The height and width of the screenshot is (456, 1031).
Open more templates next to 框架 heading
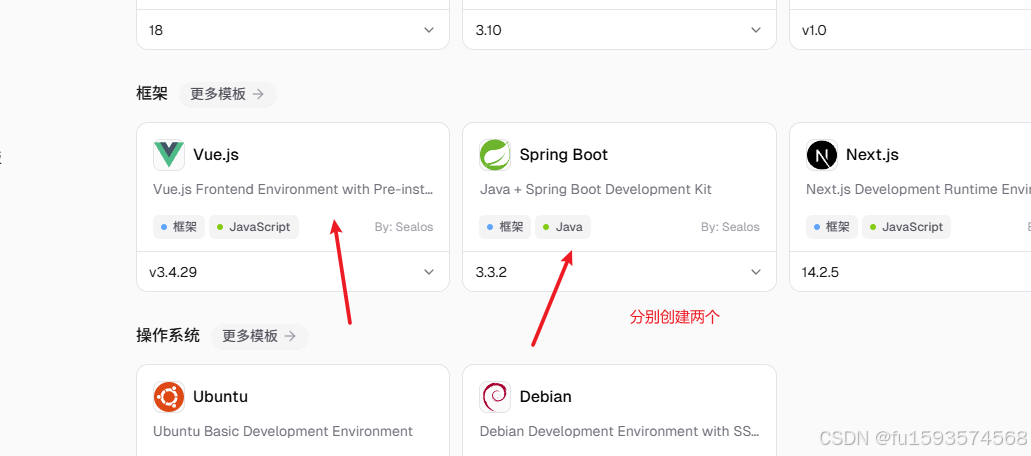[228, 94]
